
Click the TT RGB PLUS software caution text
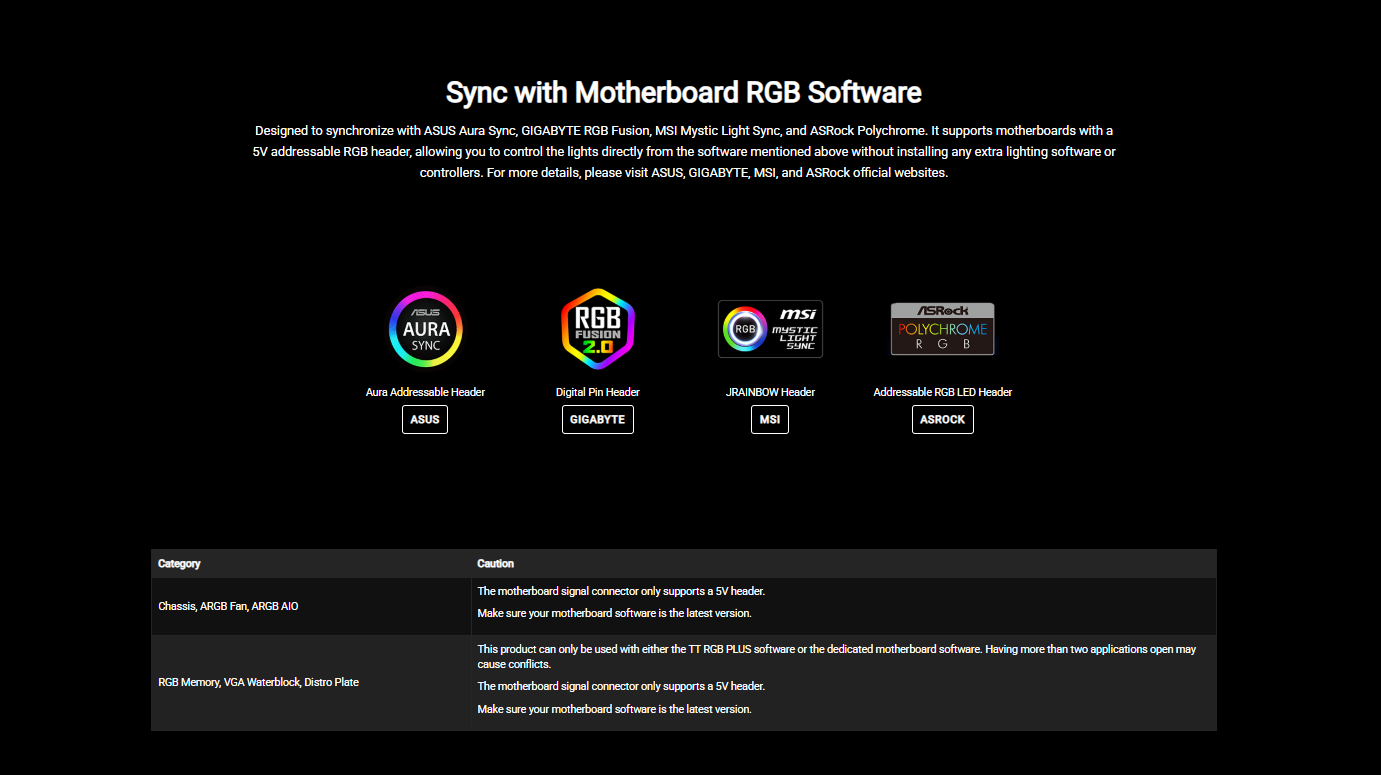tap(836, 656)
